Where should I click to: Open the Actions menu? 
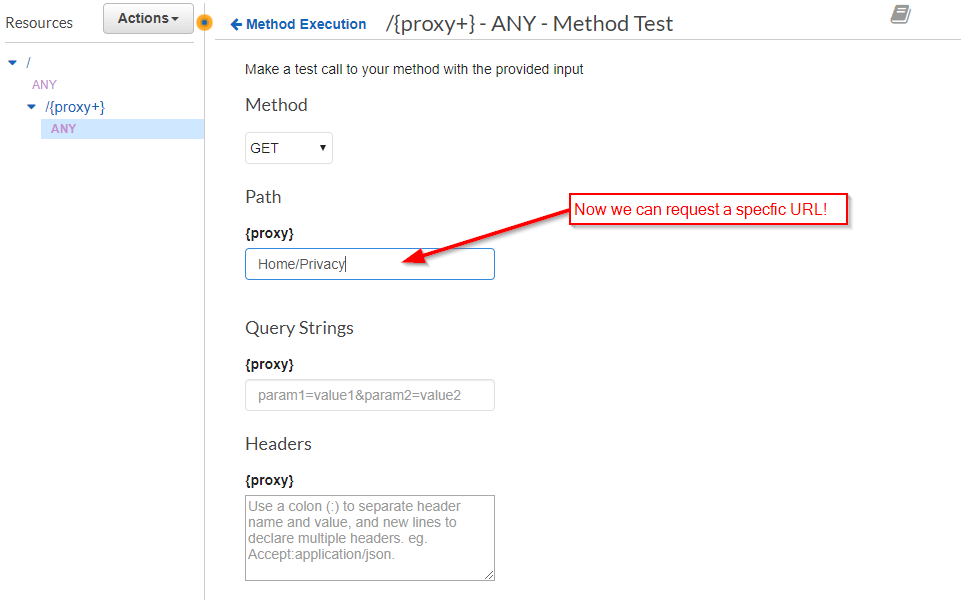(x=147, y=18)
